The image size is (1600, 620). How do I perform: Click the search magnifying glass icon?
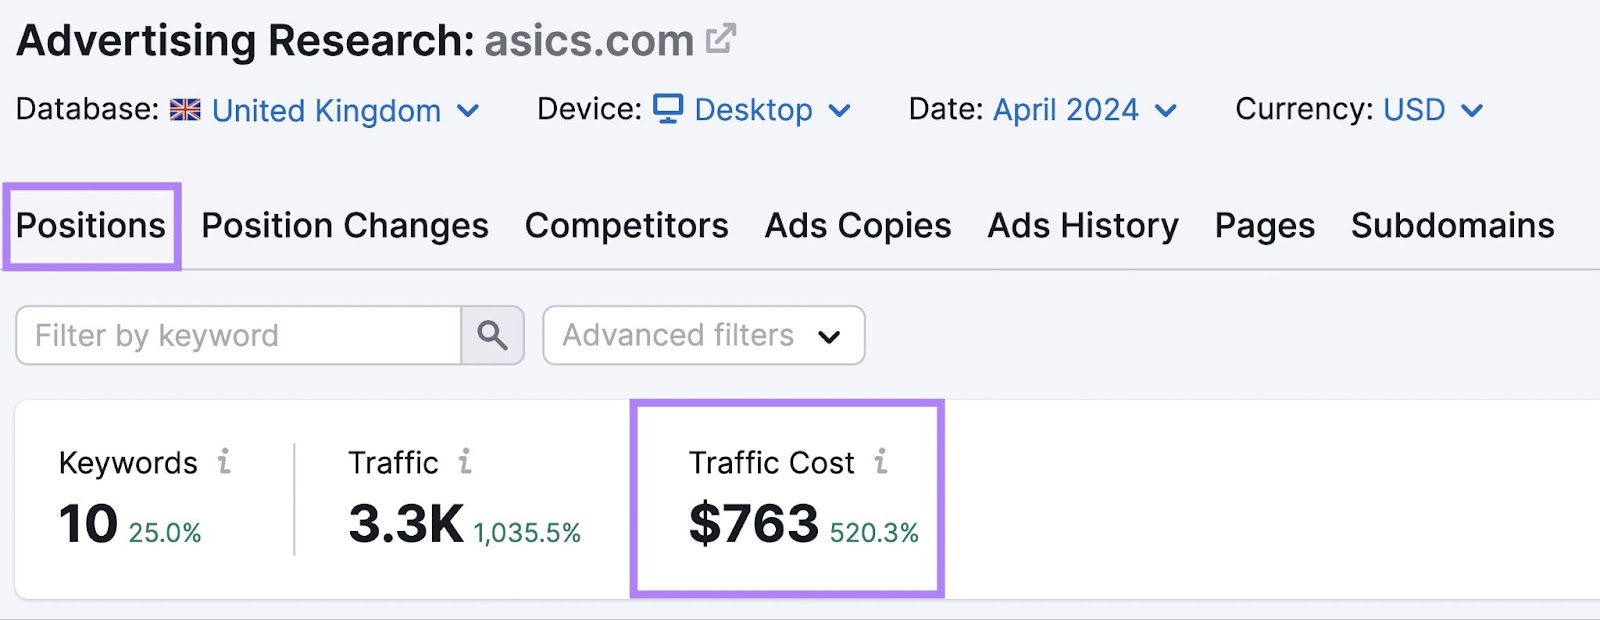click(x=492, y=335)
